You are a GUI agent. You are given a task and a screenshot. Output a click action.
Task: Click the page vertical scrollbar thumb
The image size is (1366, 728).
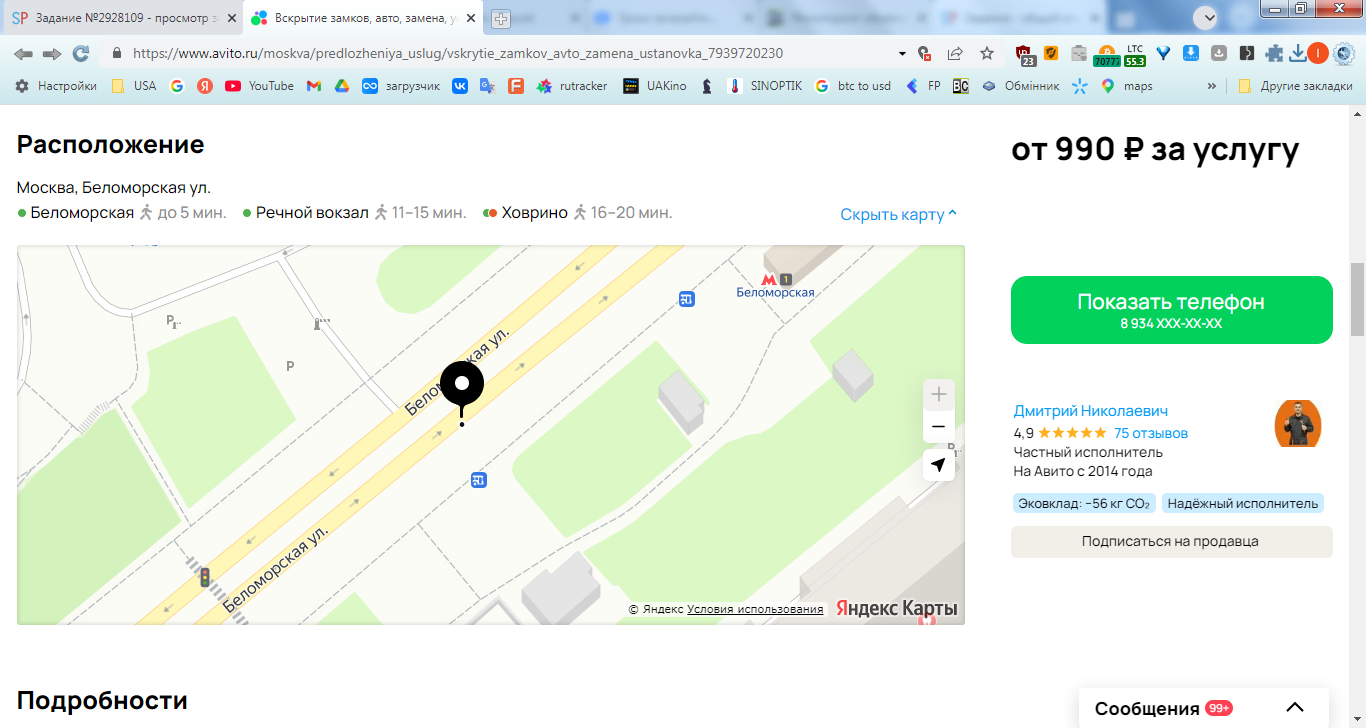(1357, 299)
